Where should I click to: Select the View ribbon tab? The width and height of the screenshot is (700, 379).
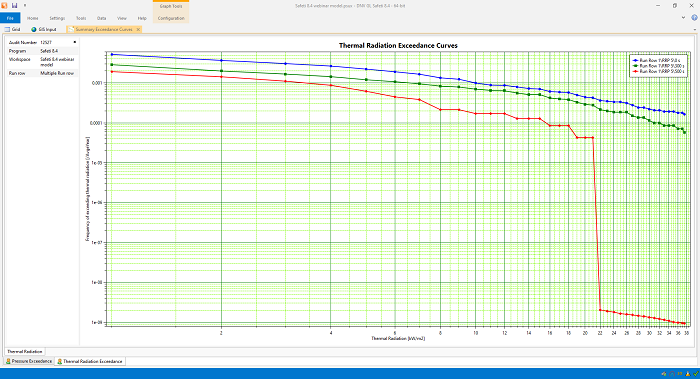pos(121,18)
